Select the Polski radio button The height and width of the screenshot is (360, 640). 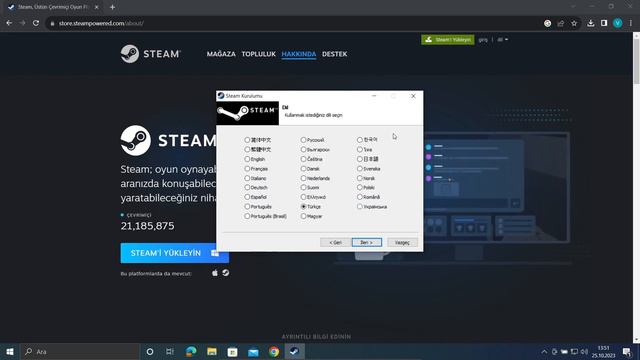(360, 187)
